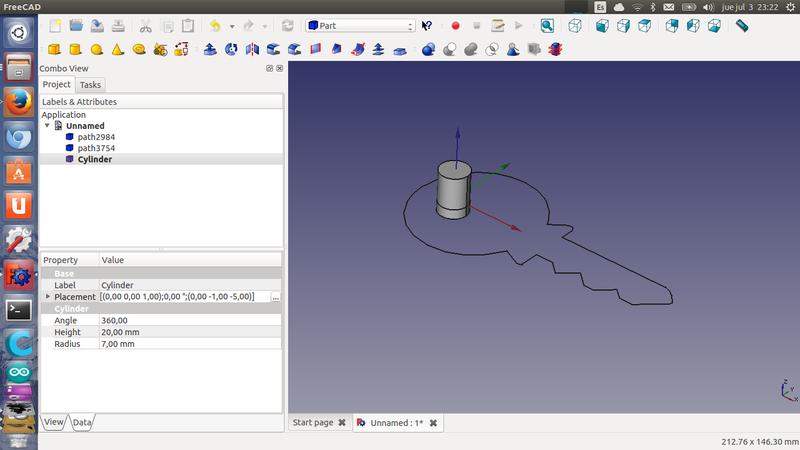Click the Fit All zoom icon
This screenshot has width=800, height=450.
547,25
